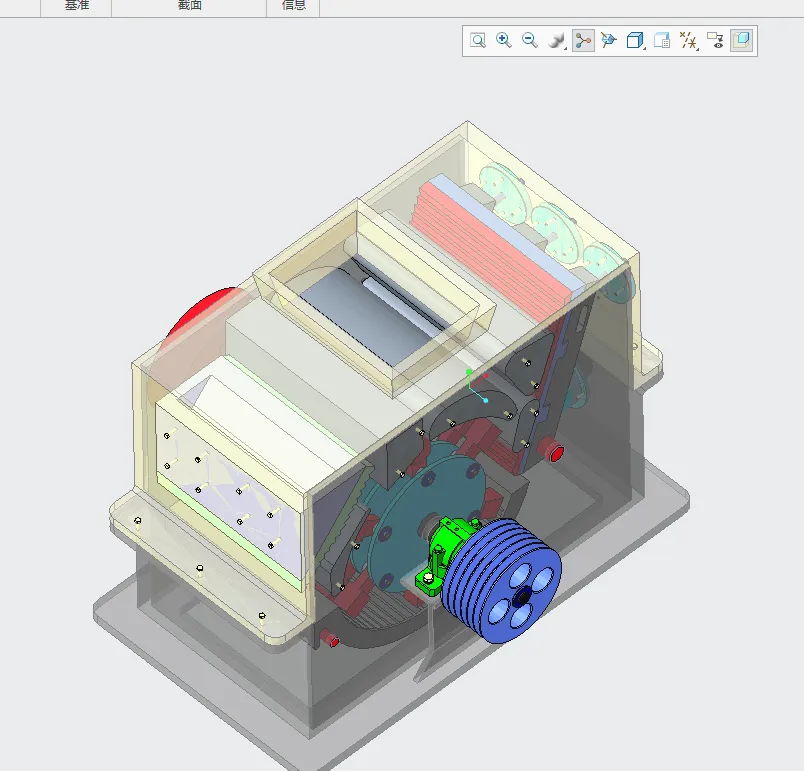804x771 pixels.
Task: Open the 截面 ribbon group
Action: (190, 6)
